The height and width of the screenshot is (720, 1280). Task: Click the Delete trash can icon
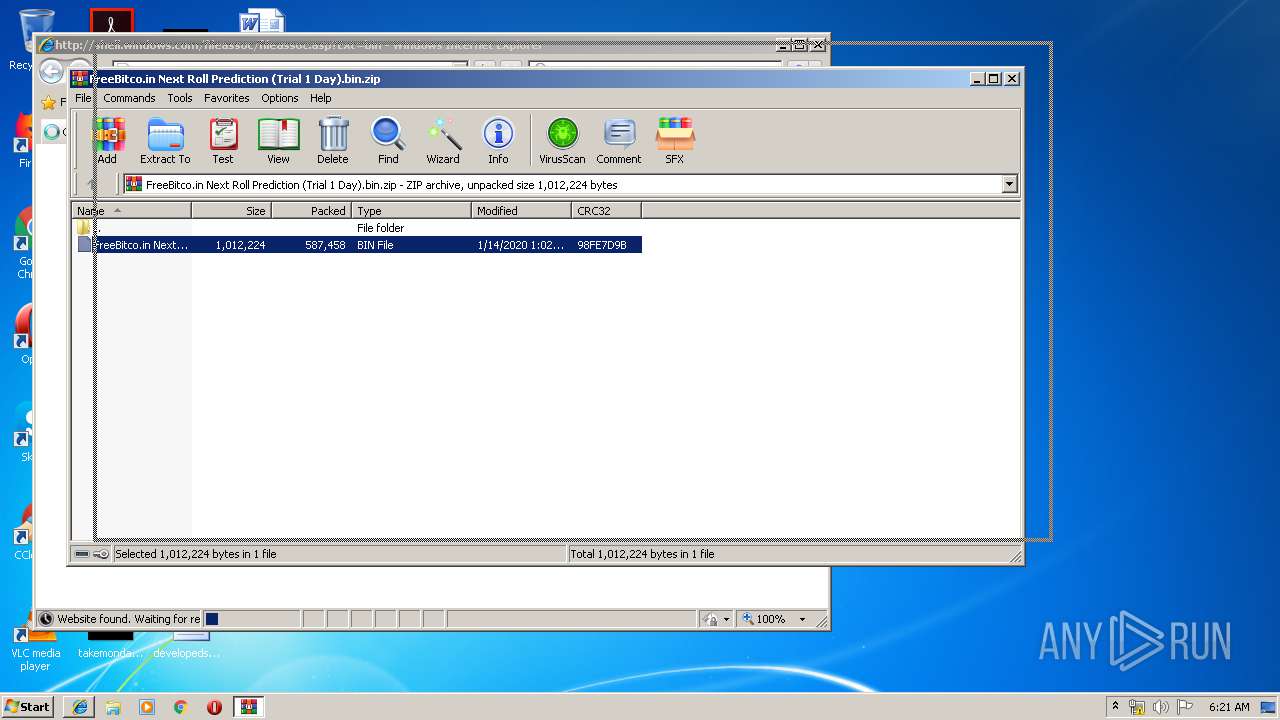[x=333, y=140]
